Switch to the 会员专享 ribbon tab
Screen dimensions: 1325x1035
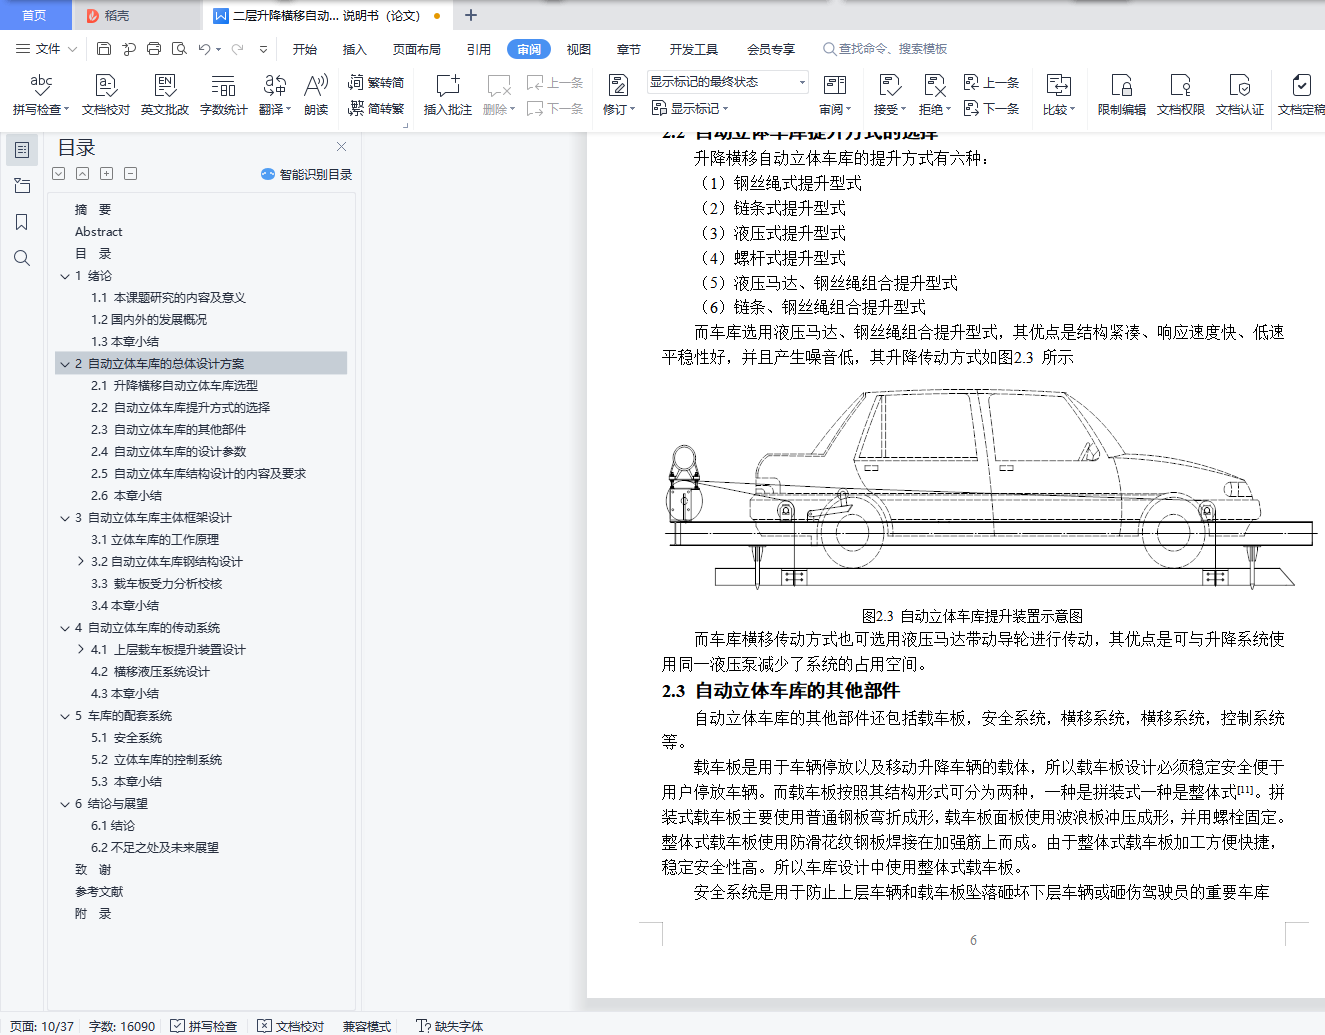coord(771,49)
